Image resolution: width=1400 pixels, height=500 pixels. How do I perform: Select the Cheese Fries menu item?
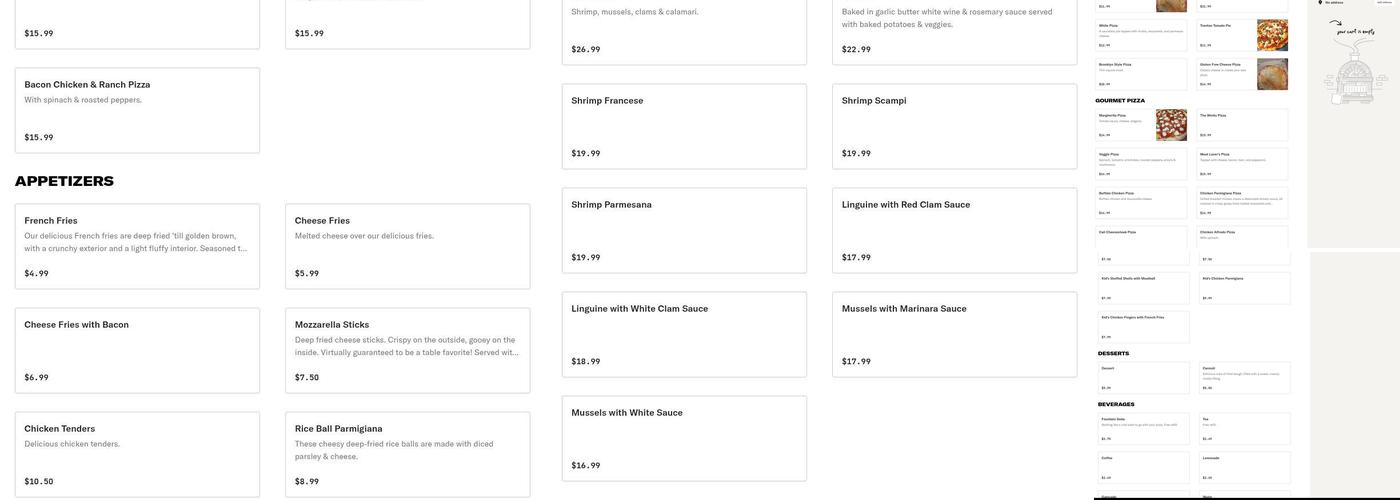click(x=407, y=246)
